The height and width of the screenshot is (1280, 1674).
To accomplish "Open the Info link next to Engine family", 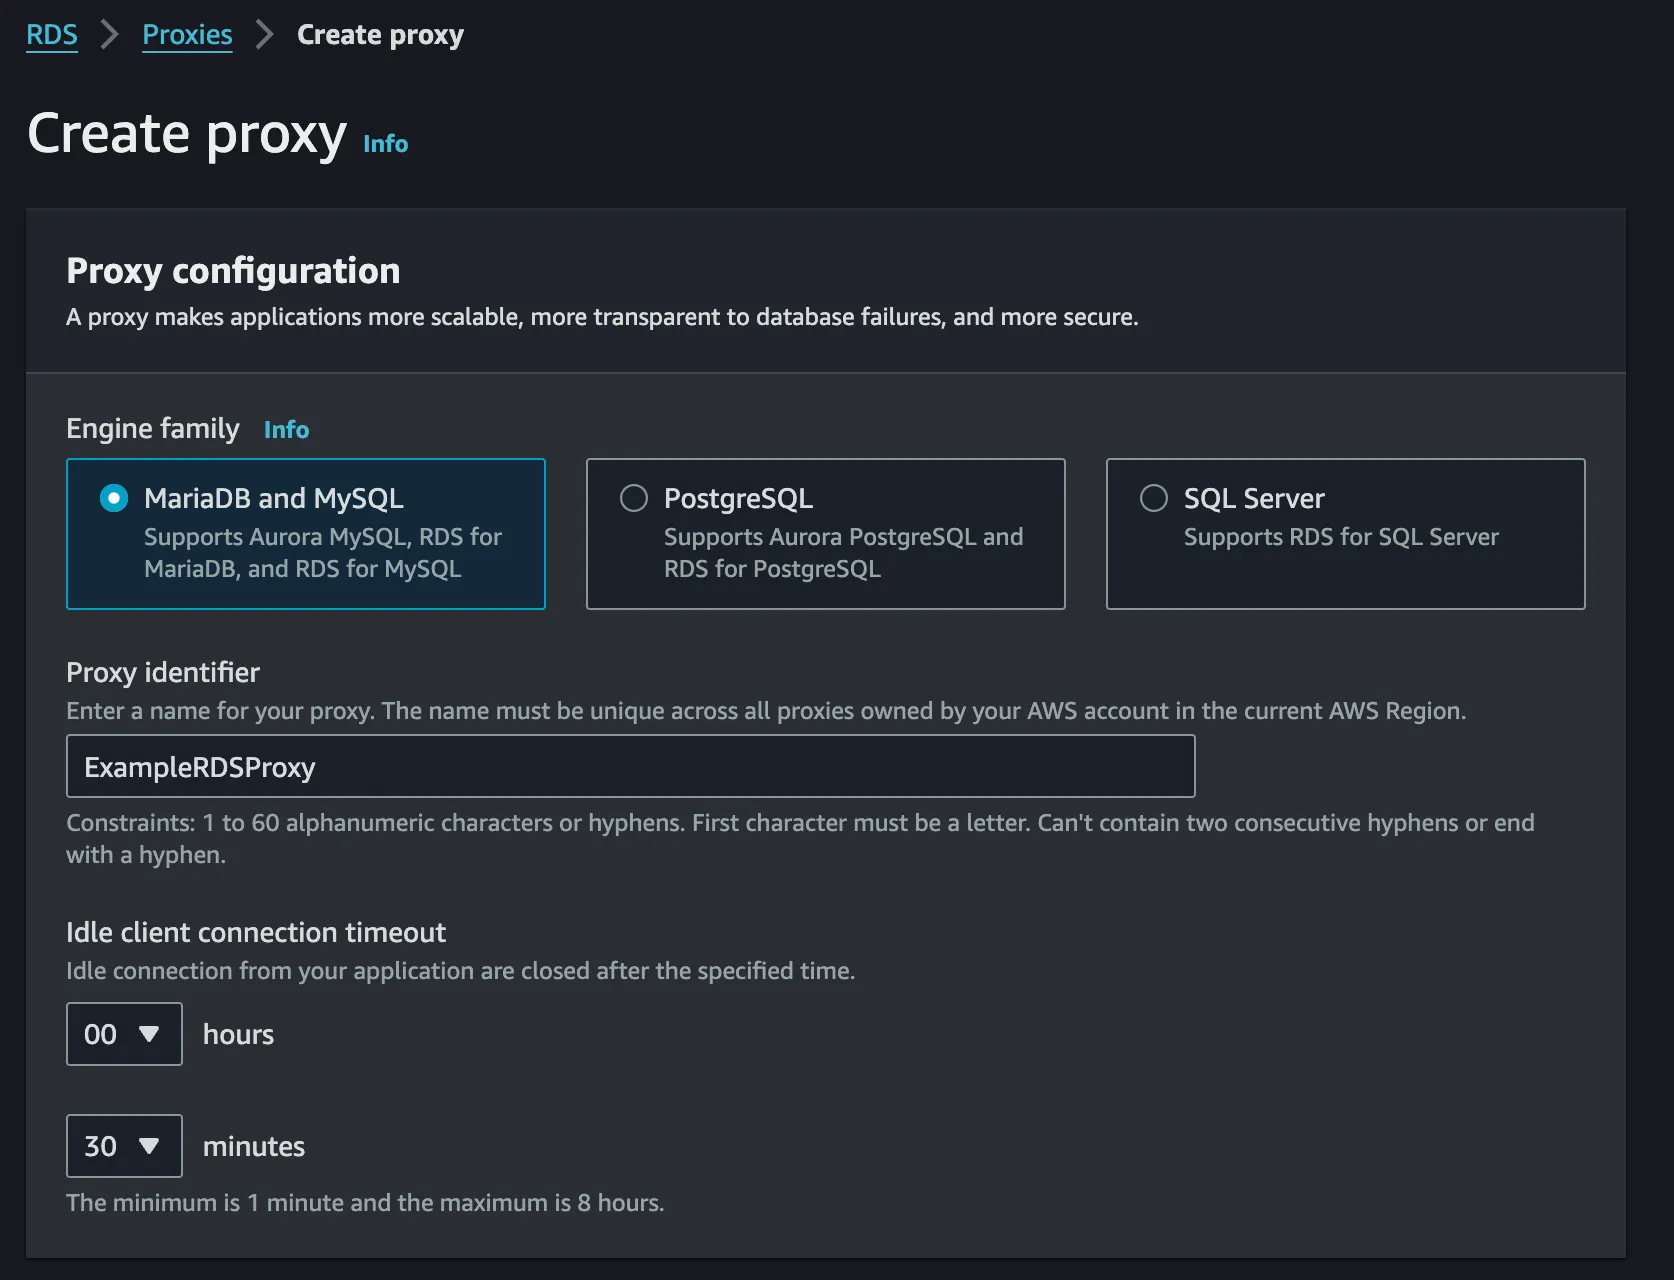I will click(286, 430).
